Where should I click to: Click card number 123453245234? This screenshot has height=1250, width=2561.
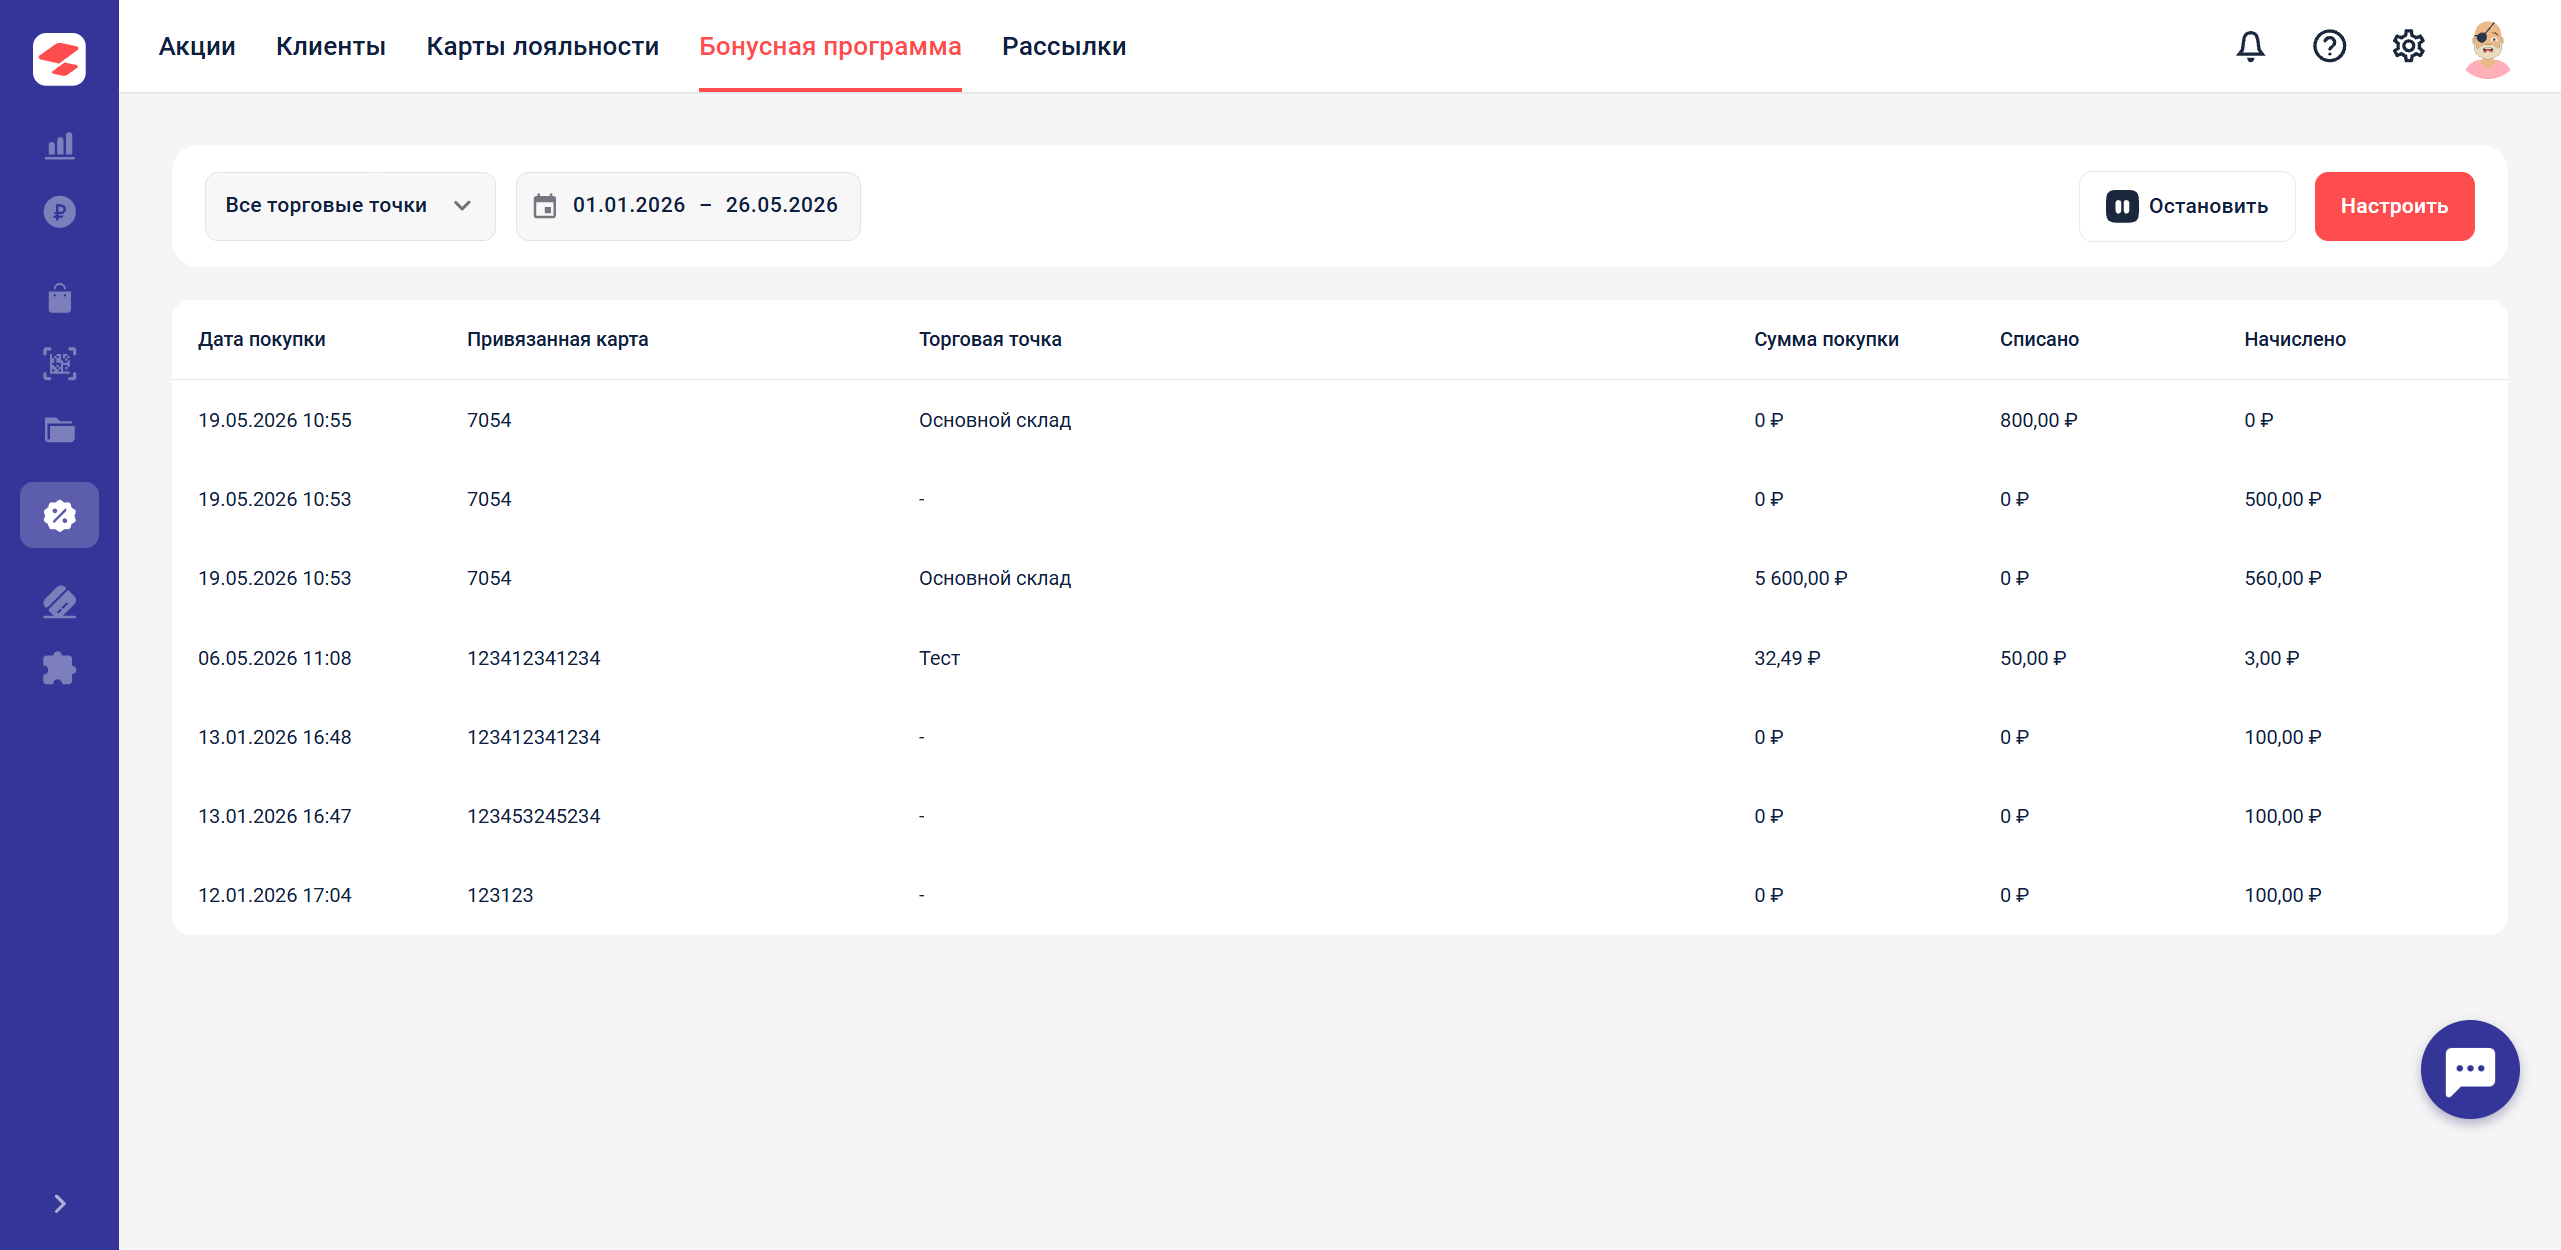[534, 816]
